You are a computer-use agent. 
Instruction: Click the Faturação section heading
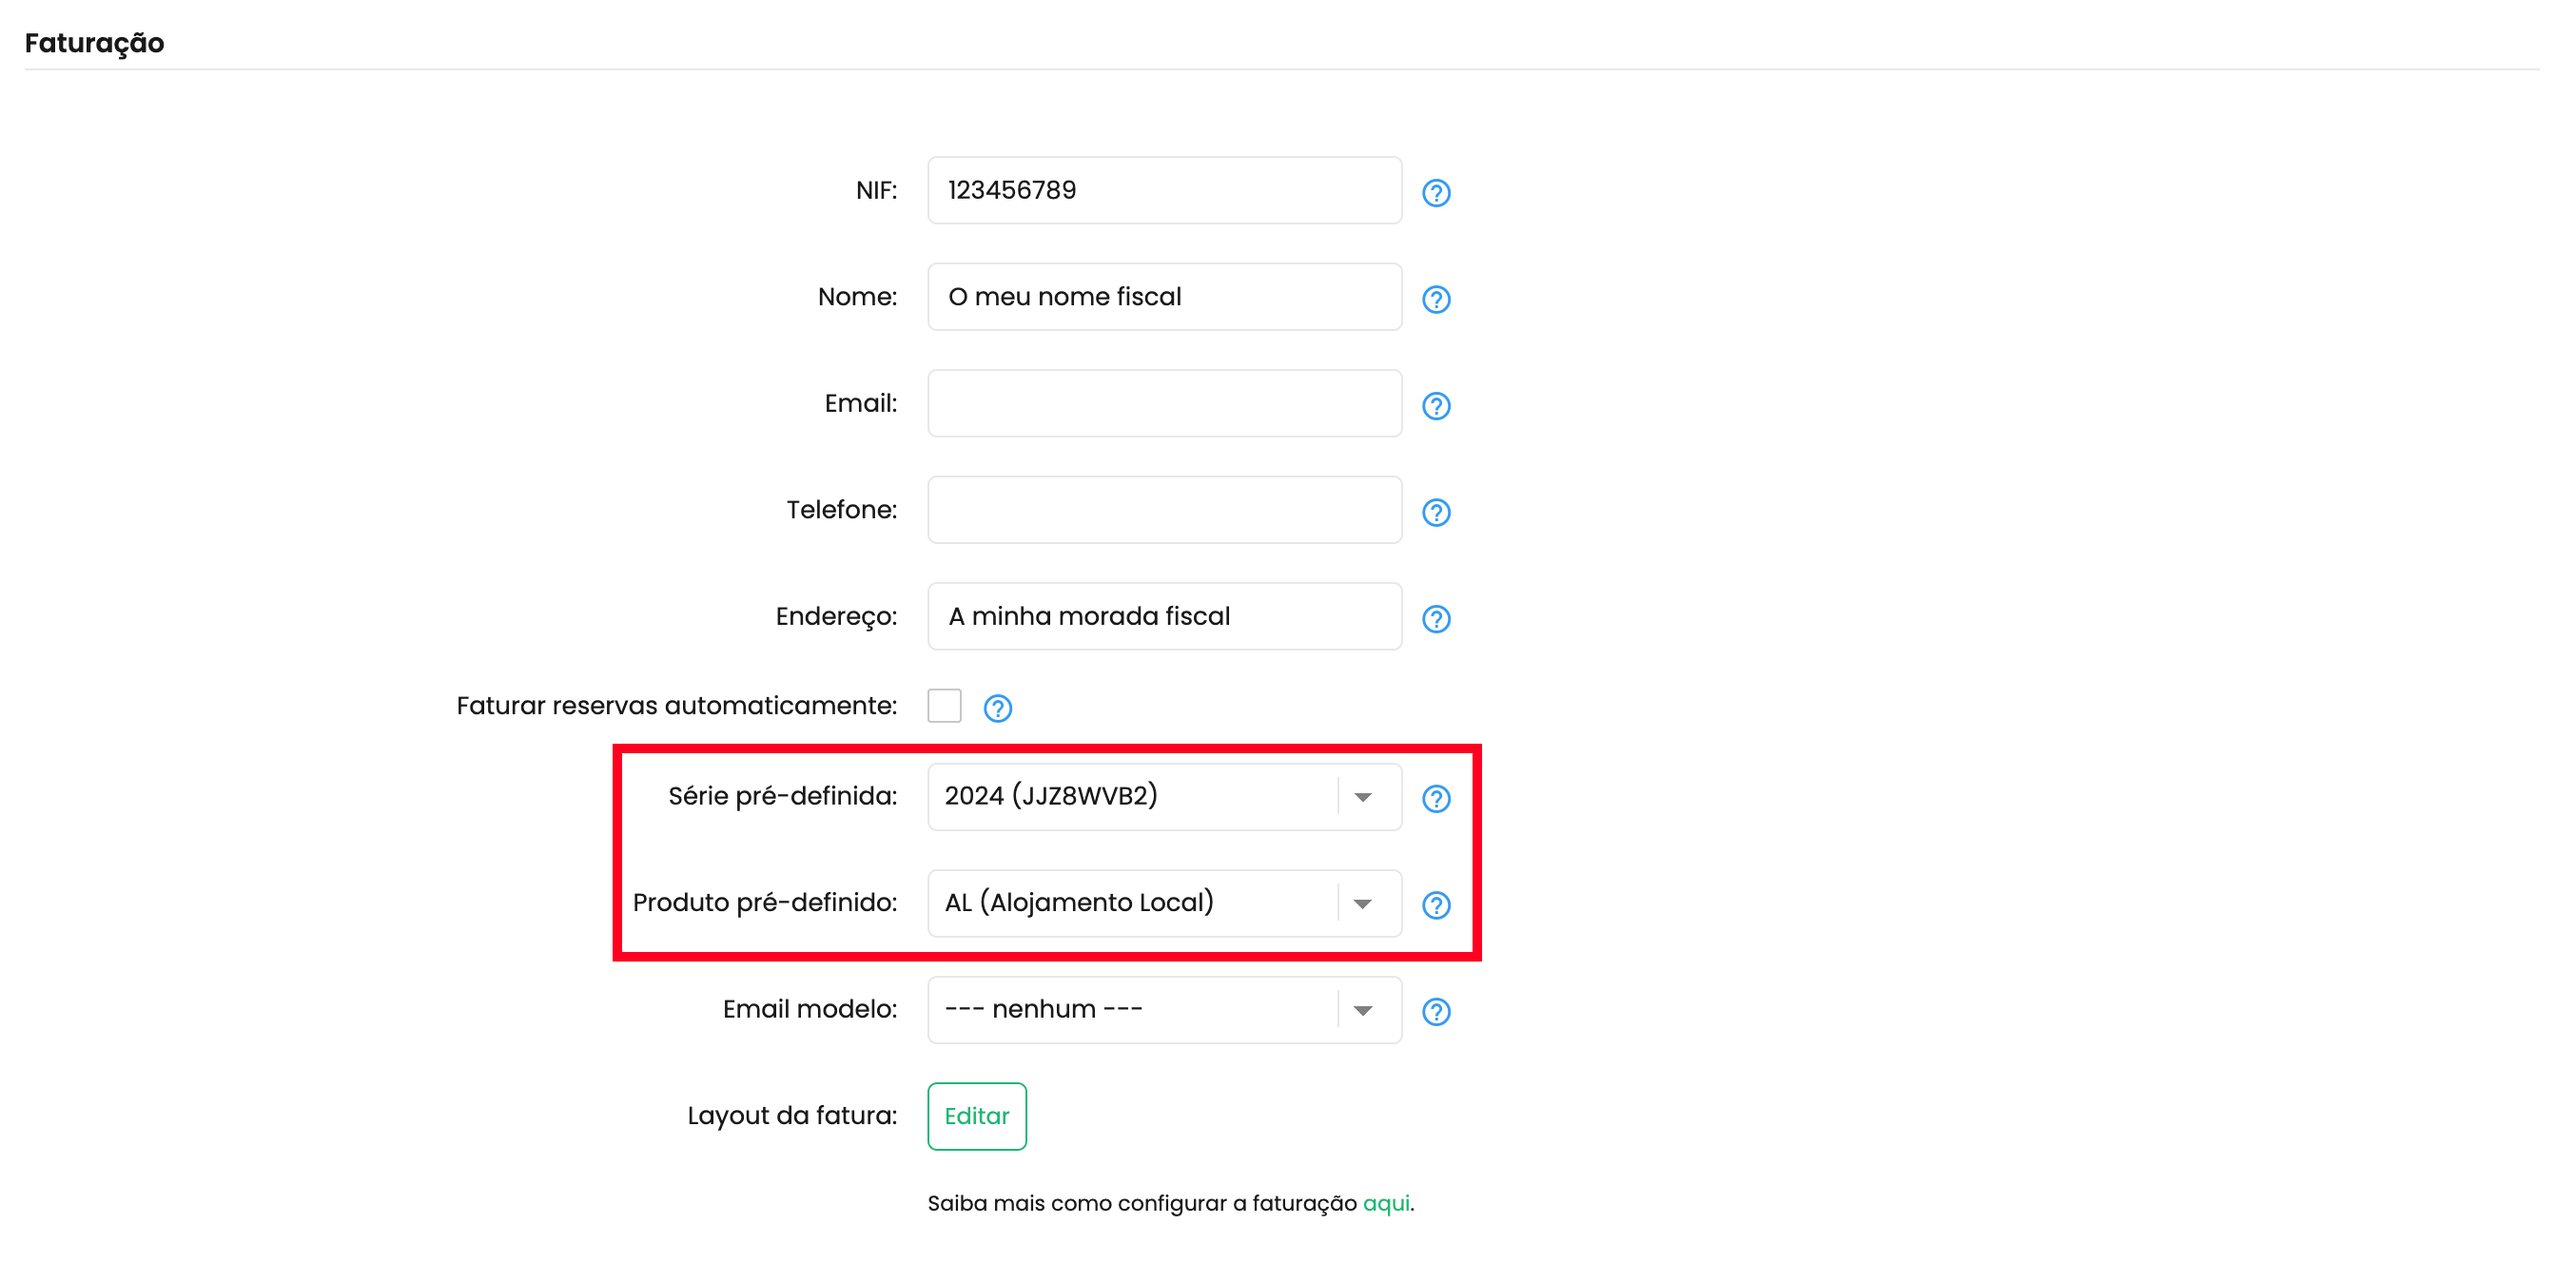pyautogui.click(x=94, y=43)
